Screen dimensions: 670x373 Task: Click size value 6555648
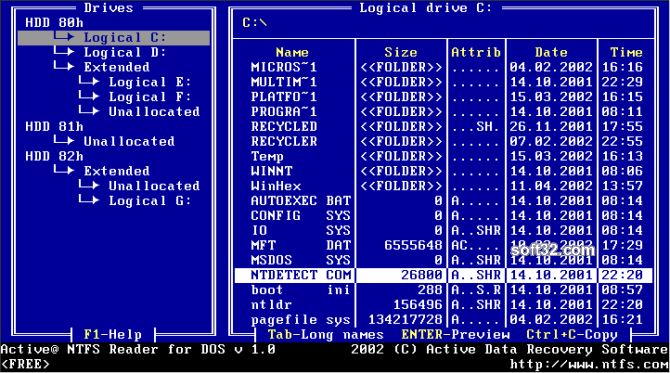pyautogui.click(x=413, y=245)
